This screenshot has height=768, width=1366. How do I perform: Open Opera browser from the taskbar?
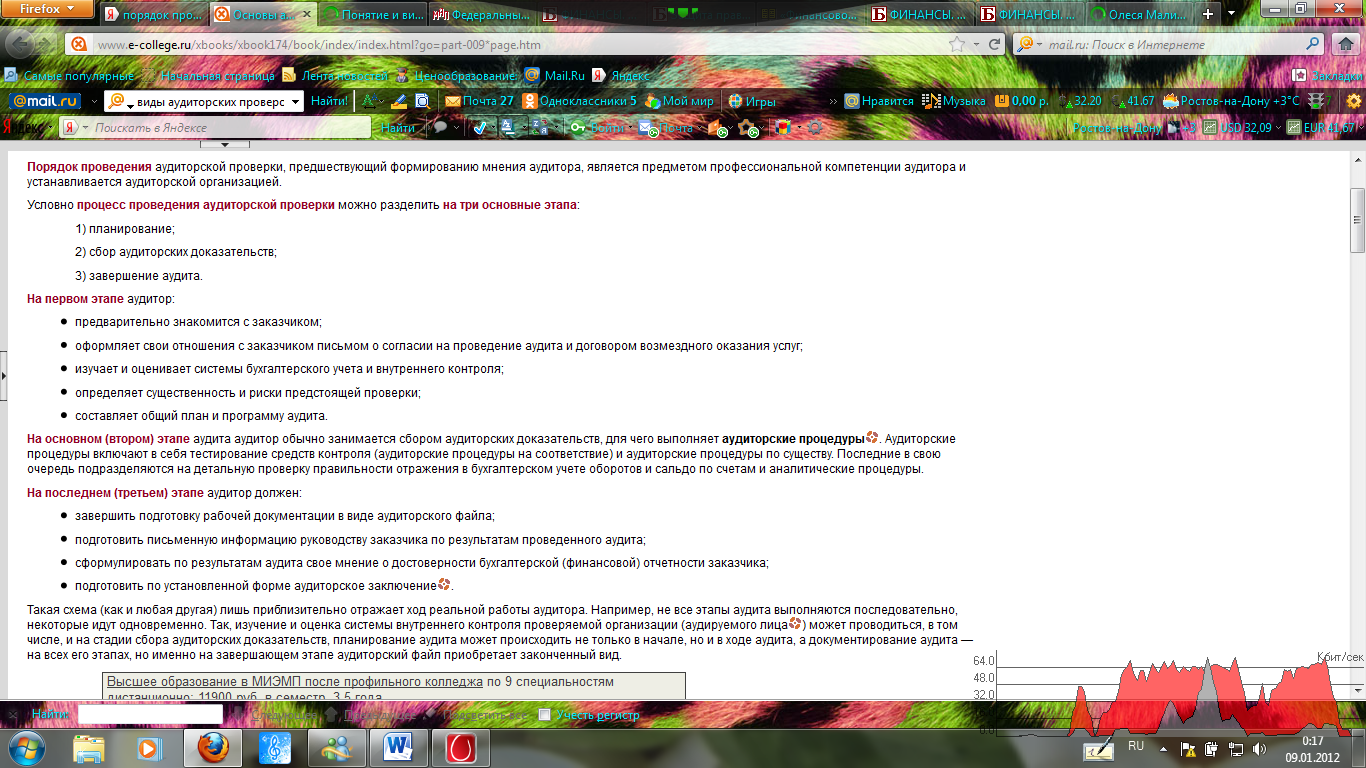click(x=461, y=747)
